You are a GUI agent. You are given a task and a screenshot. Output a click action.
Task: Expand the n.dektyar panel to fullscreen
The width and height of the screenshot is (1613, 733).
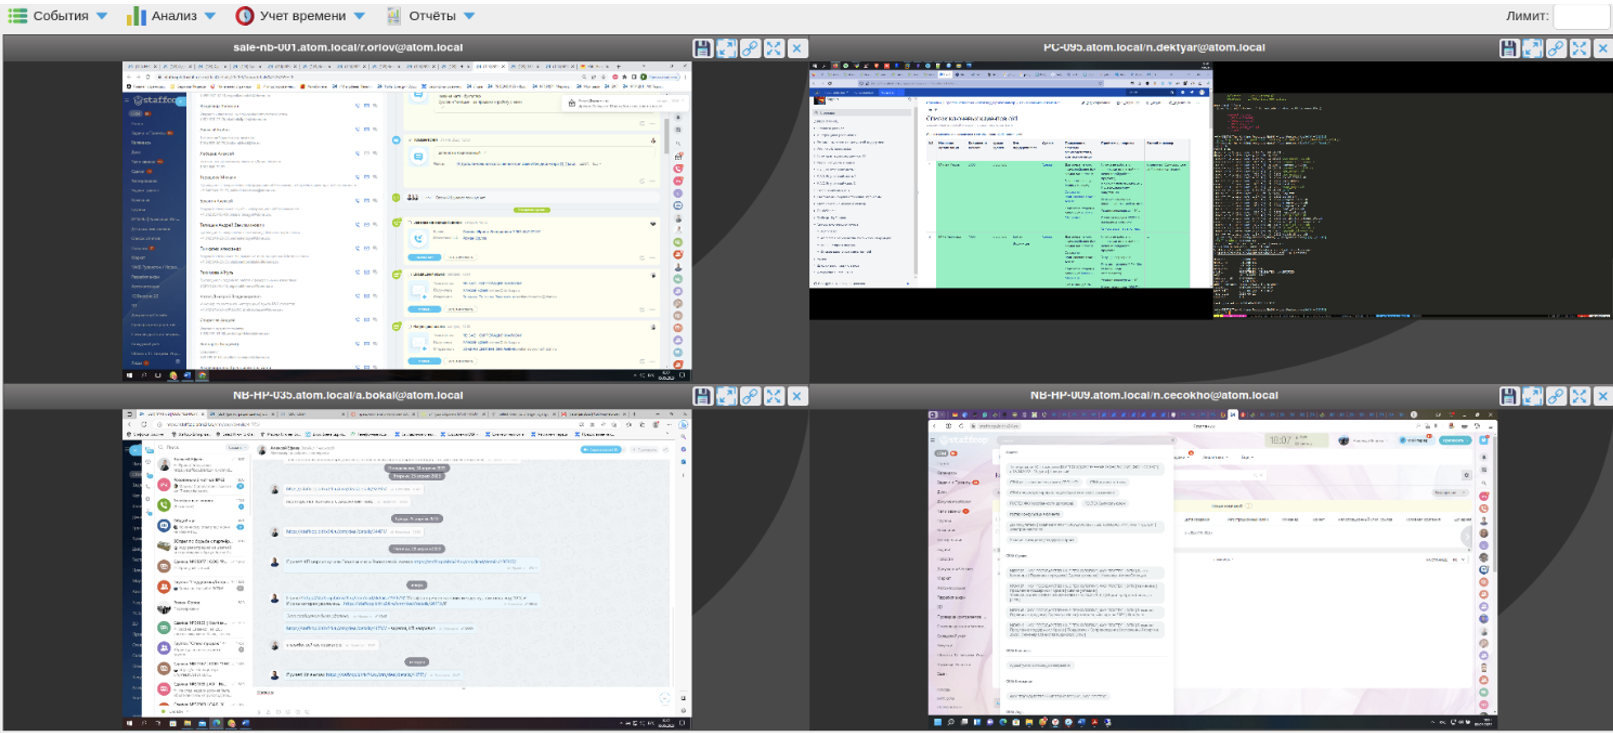(x=1580, y=48)
